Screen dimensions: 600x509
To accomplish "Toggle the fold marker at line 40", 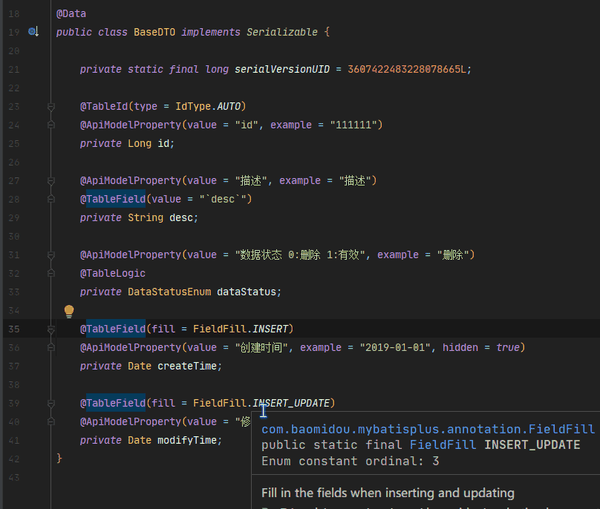I will [x=51, y=422].
